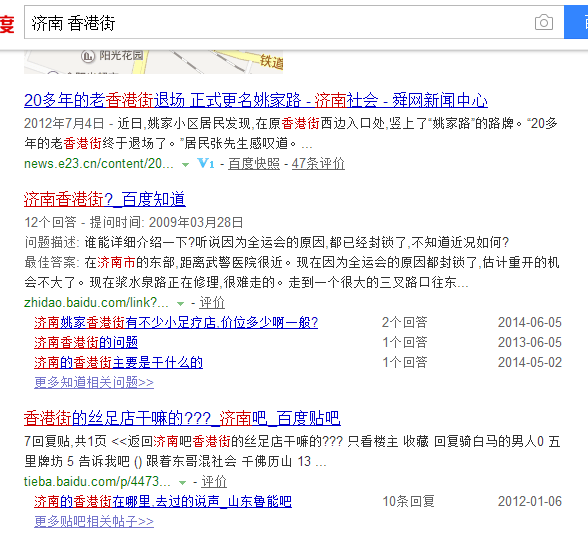Screen dimensions: 588x535
Task: Open result 香港街的丝足店干嘛的???_济南吧
Action: point(182,418)
